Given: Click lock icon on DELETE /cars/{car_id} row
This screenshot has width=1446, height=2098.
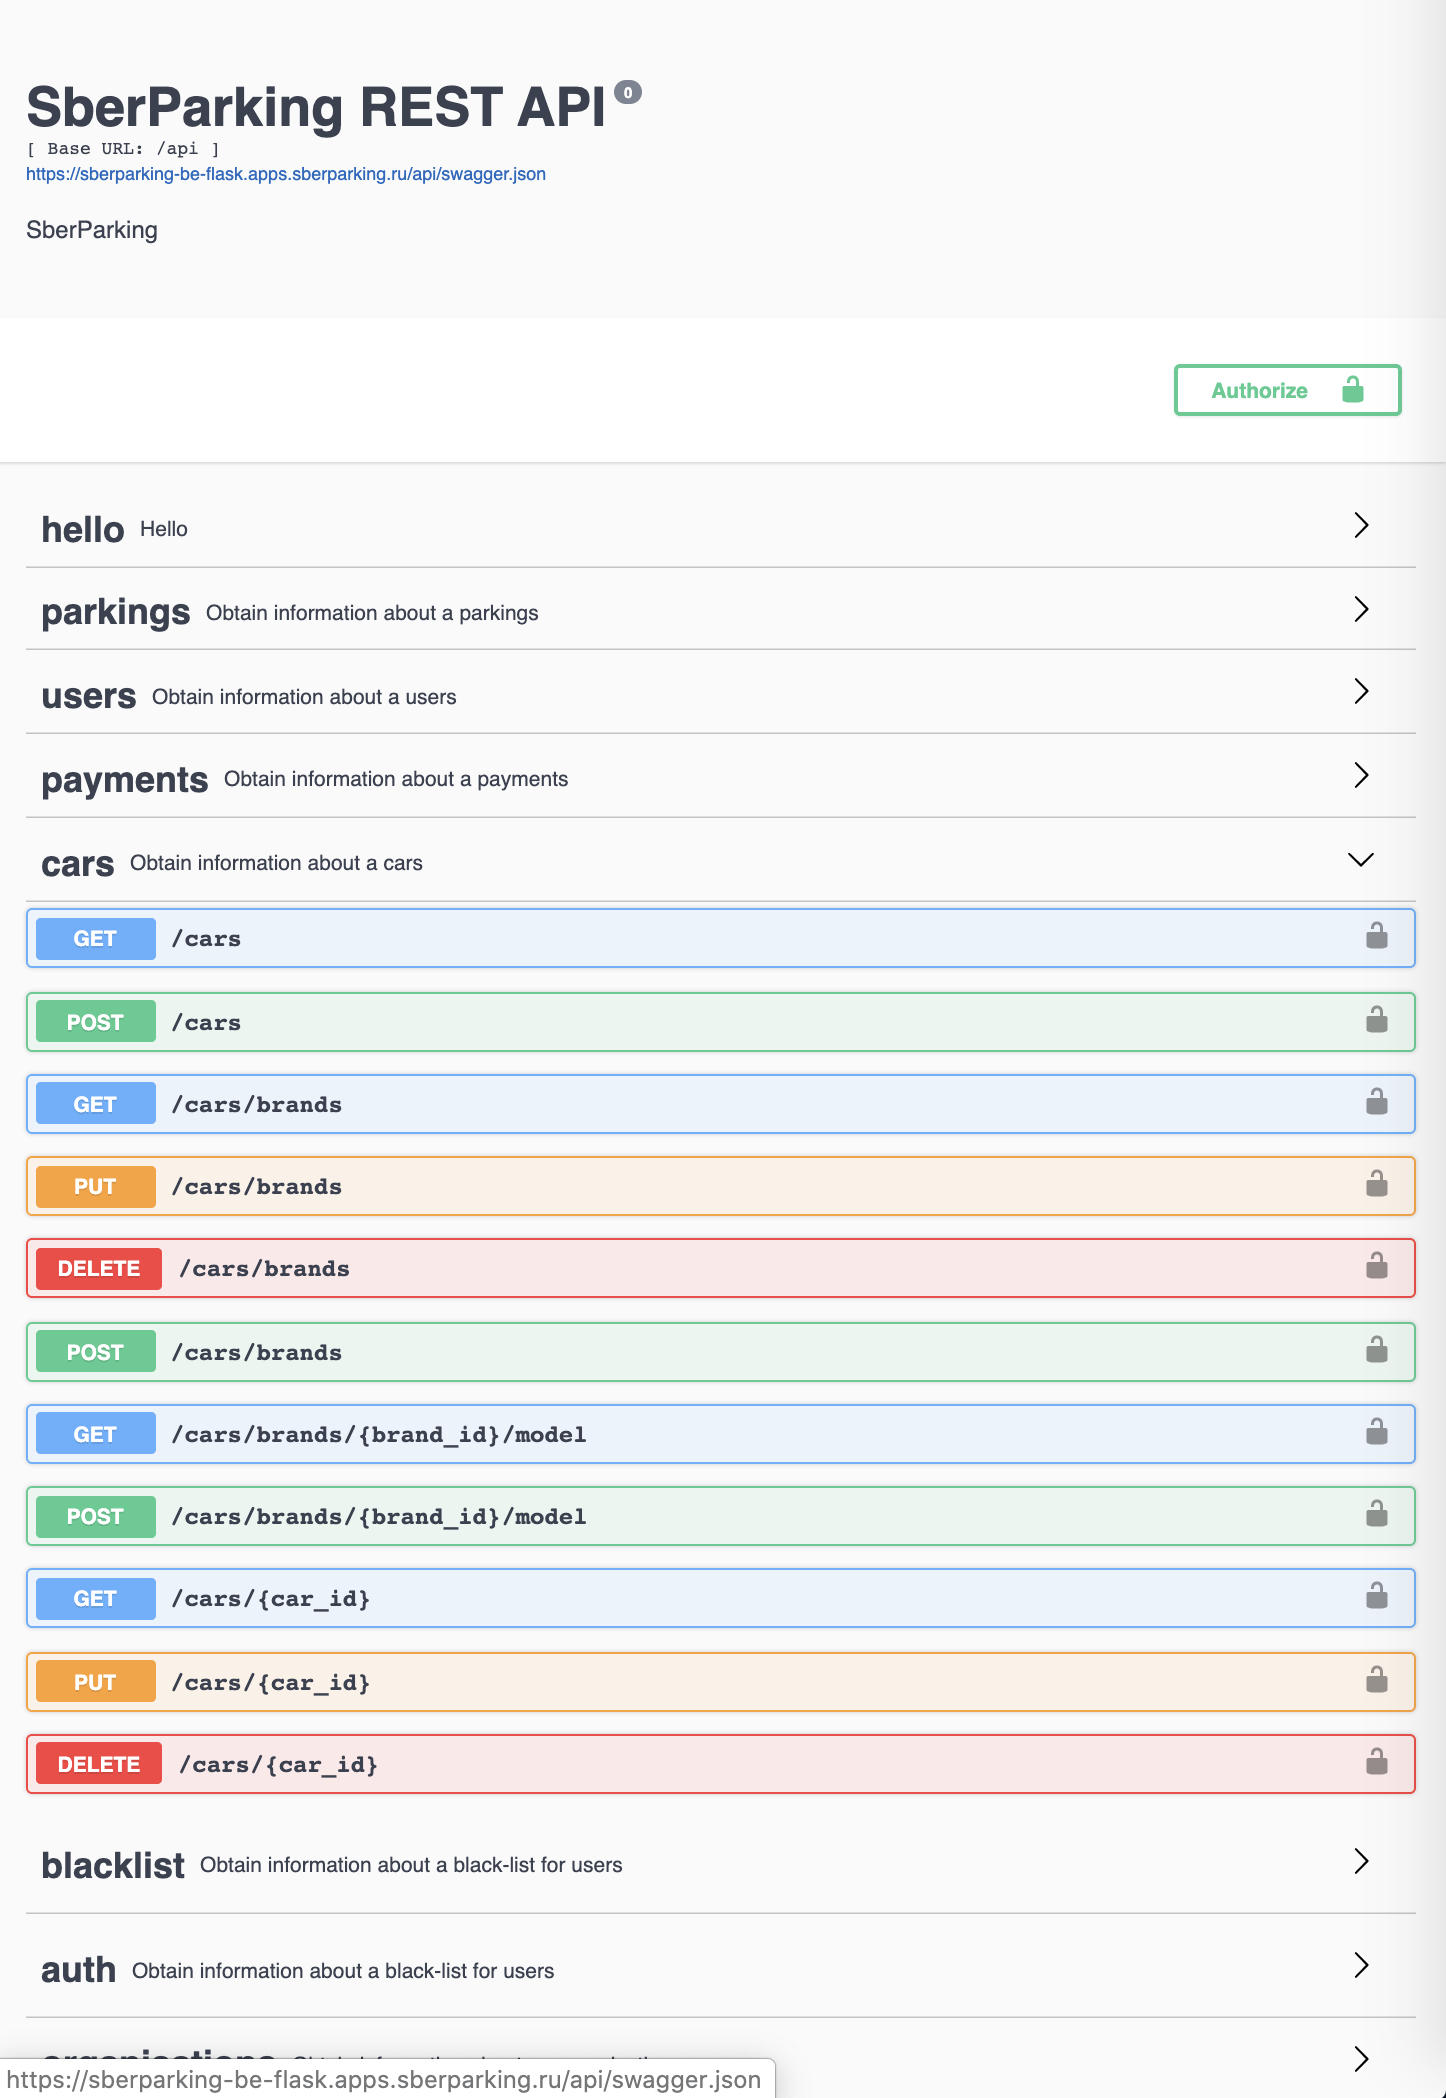Looking at the screenshot, I should 1376,1763.
